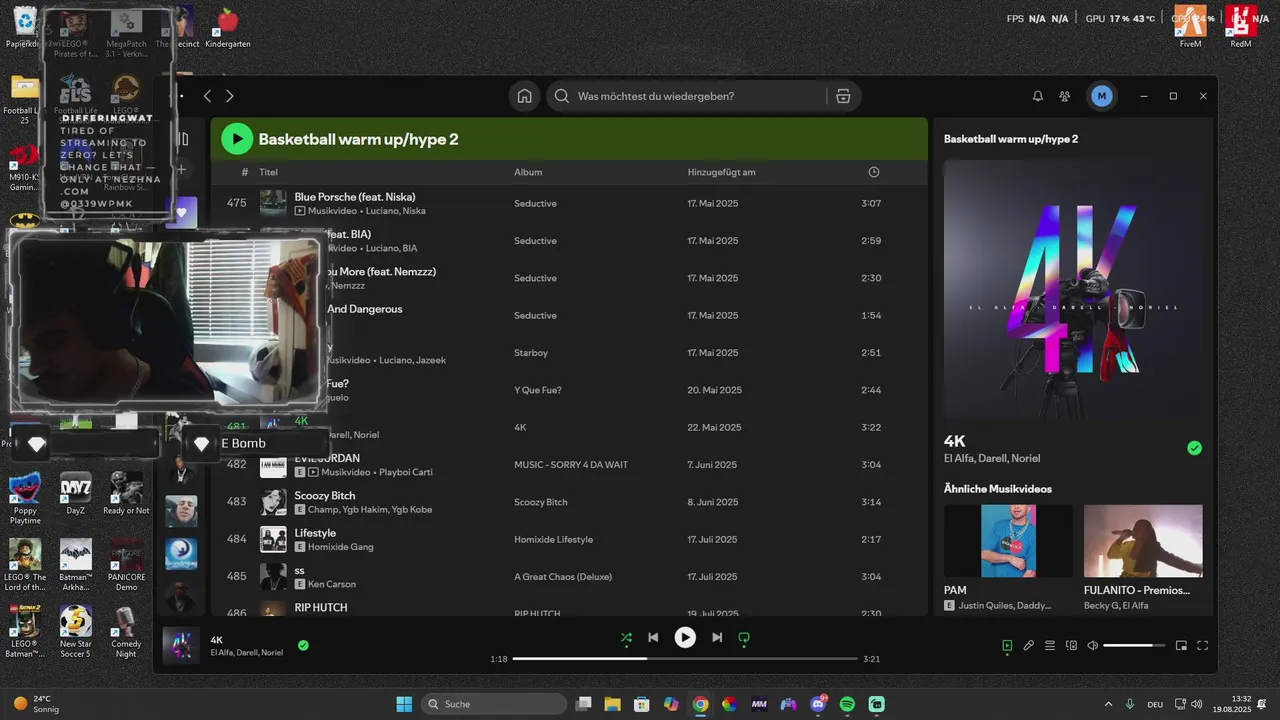Click the main play button in player bar

click(x=685, y=637)
